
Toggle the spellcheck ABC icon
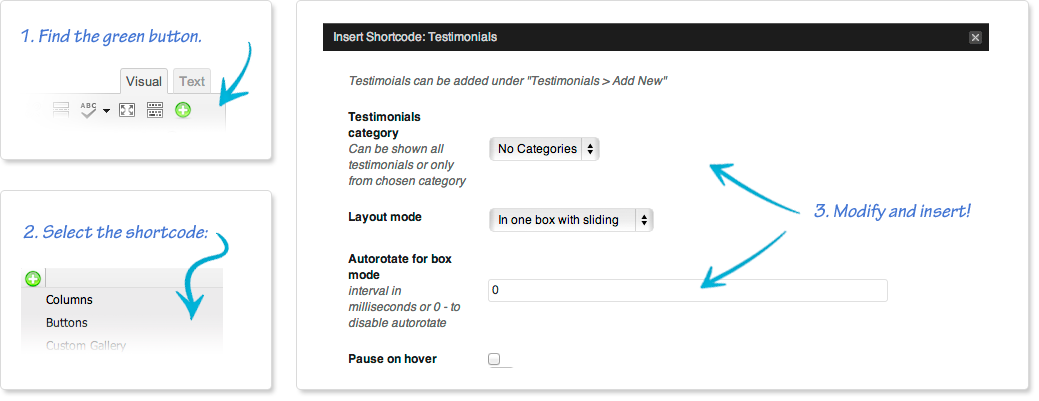(89, 110)
